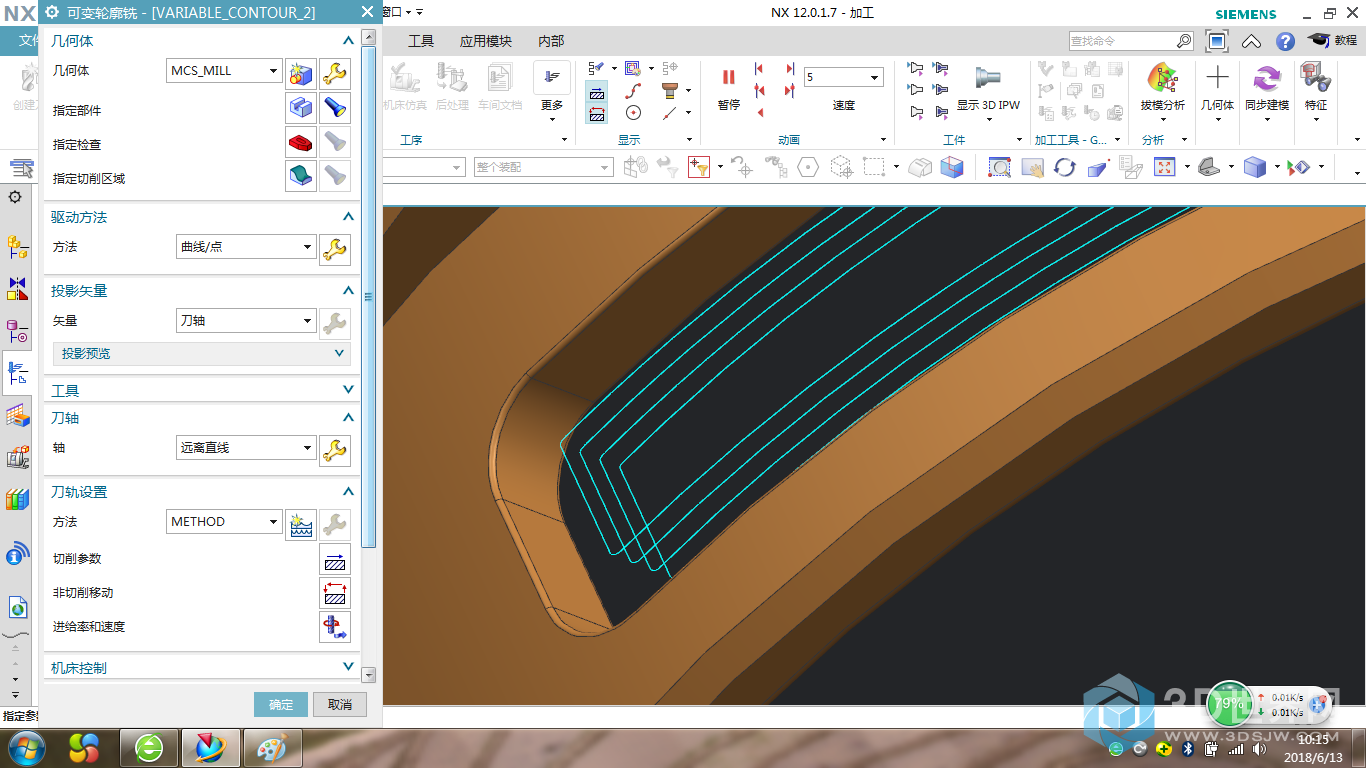The width and height of the screenshot is (1366, 768).
Task: Open the Windows Start button
Action: click(26, 747)
